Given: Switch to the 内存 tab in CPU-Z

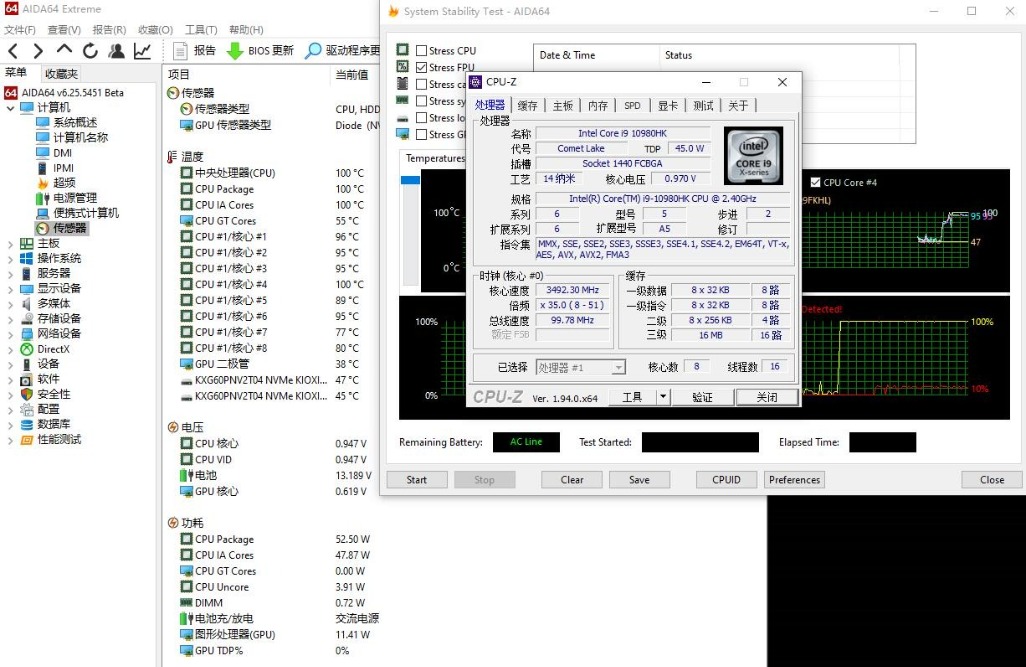Looking at the screenshot, I should click(x=598, y=106).
